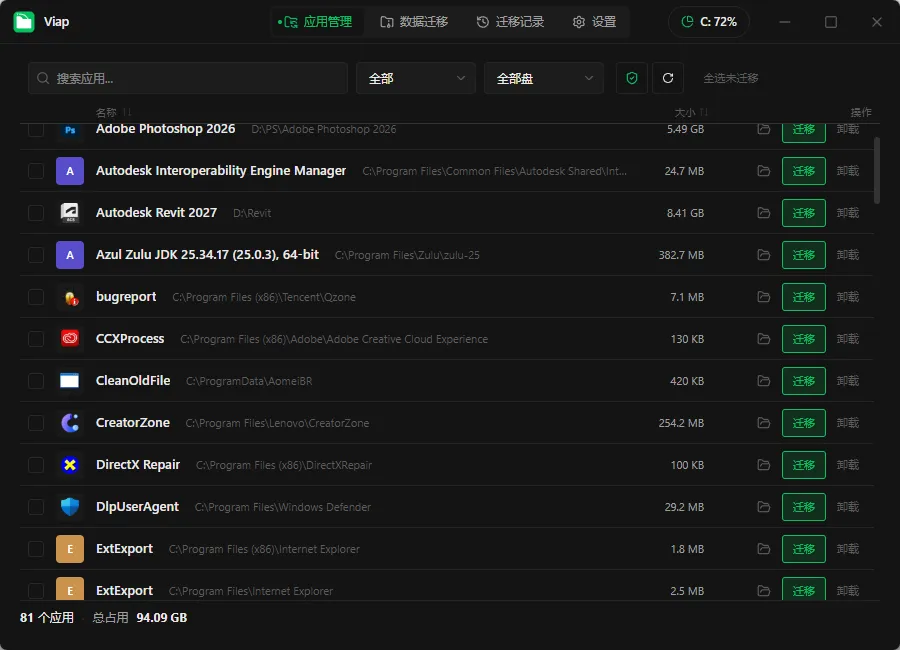Image resolution: width=900 pixels, height=650 pixels.
Task: Open folder location for CreatorZone
Action: click(x=763, y=423)
